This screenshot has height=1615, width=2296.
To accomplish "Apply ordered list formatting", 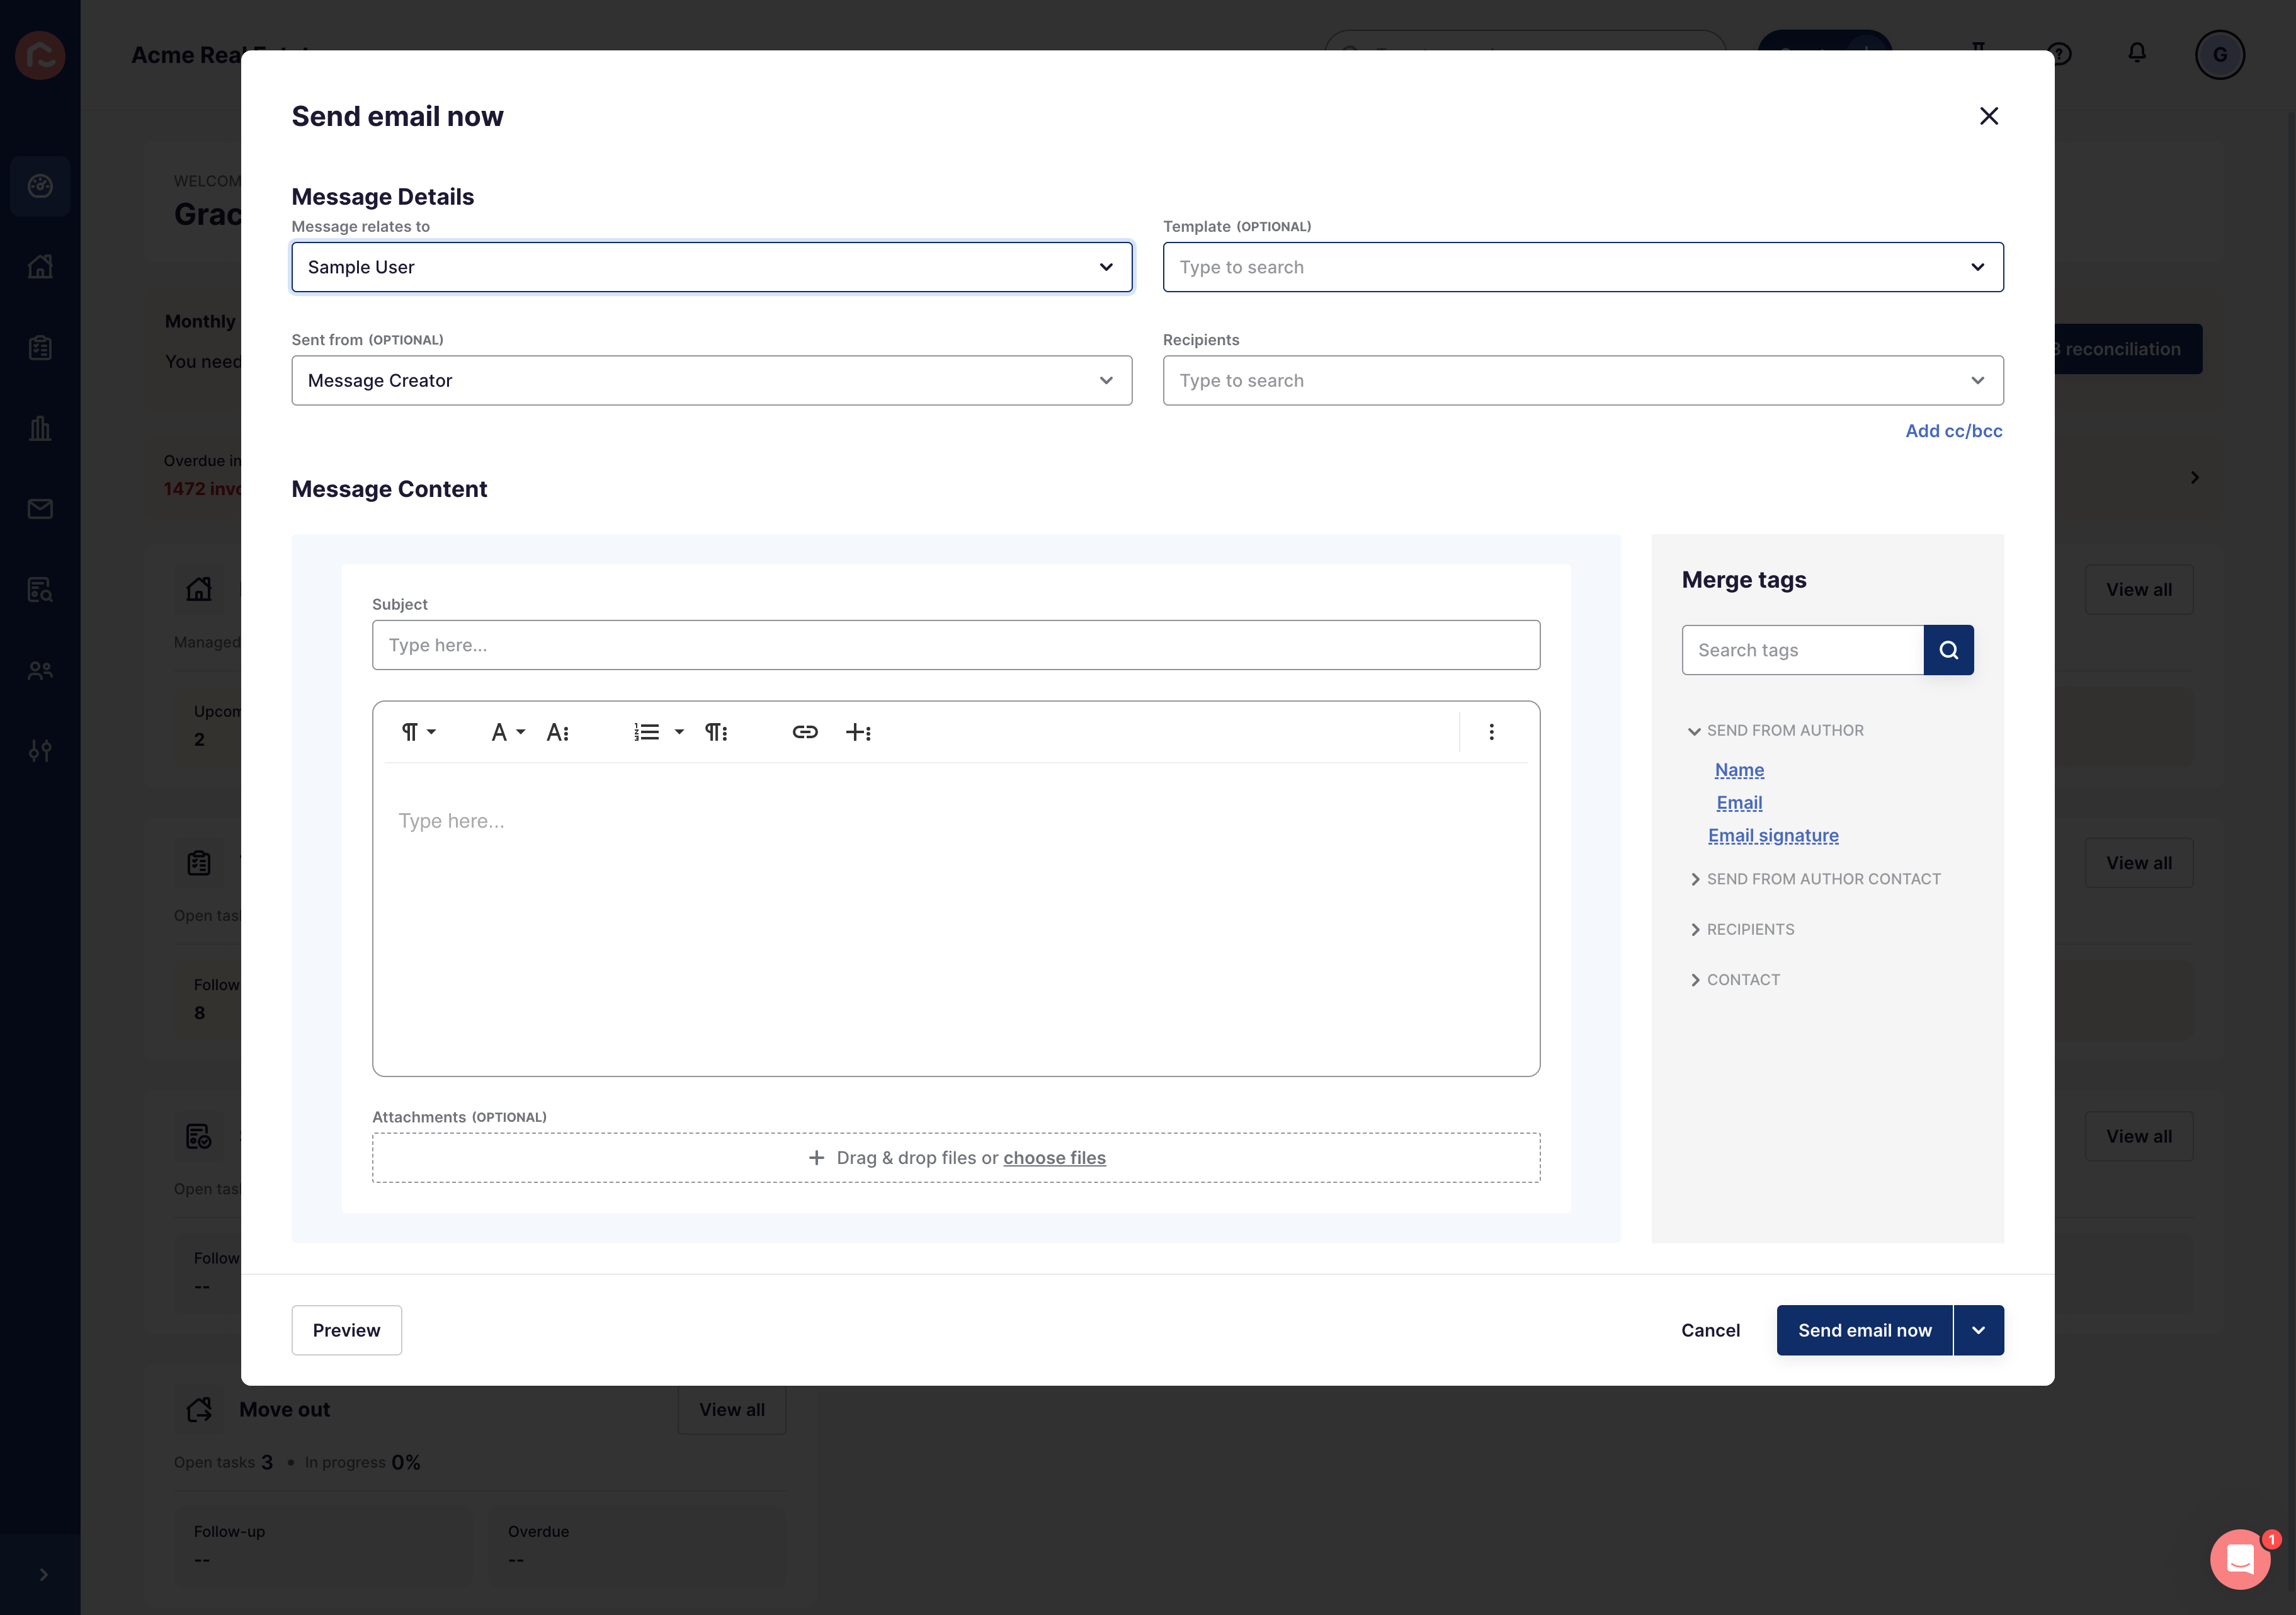I will (646, 732).
